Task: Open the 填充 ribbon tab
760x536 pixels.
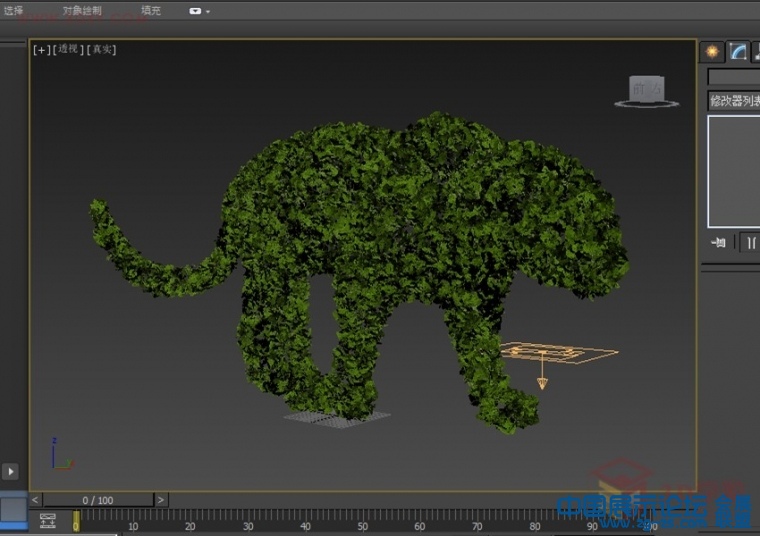Action: (x=151, y=10)
